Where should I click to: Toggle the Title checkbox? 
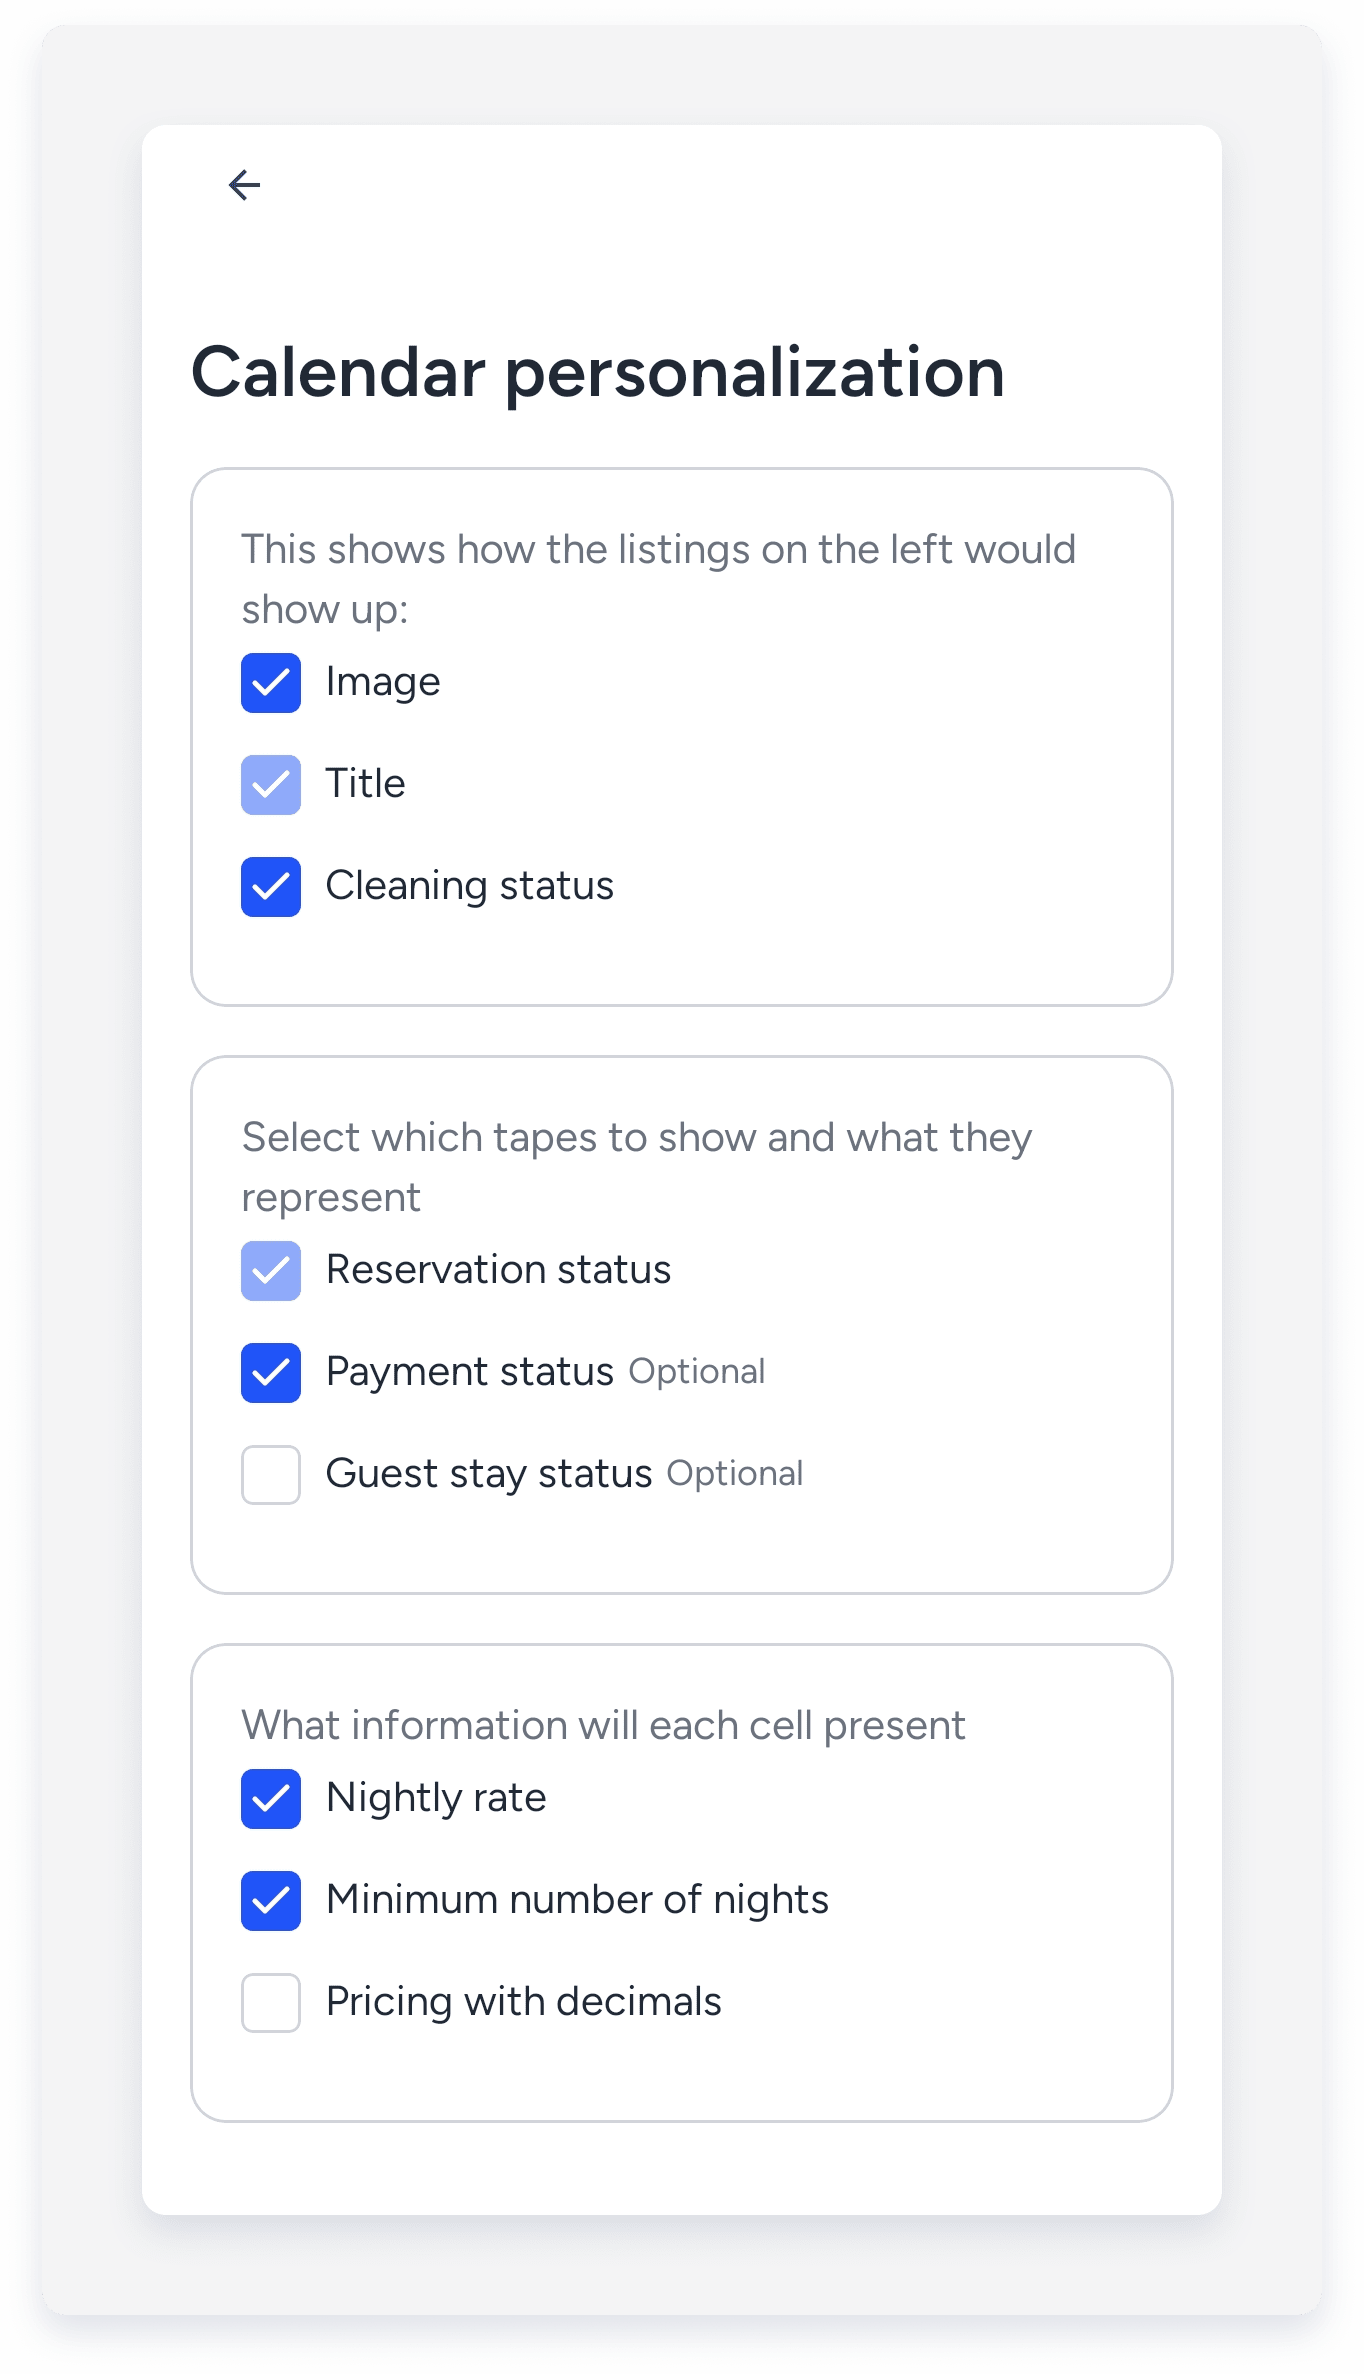[271, 785]
